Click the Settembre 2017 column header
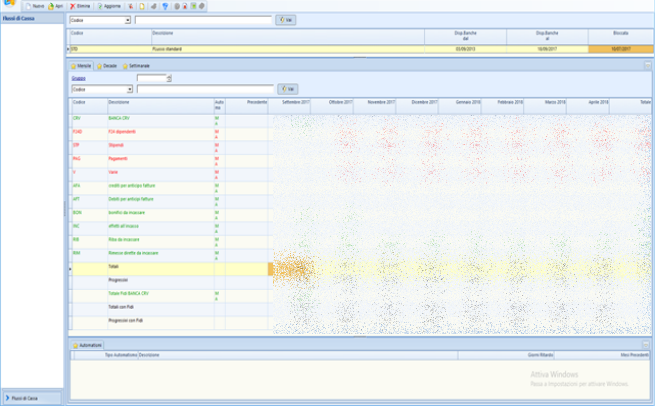The image size is (657, 419). [296, 103]
